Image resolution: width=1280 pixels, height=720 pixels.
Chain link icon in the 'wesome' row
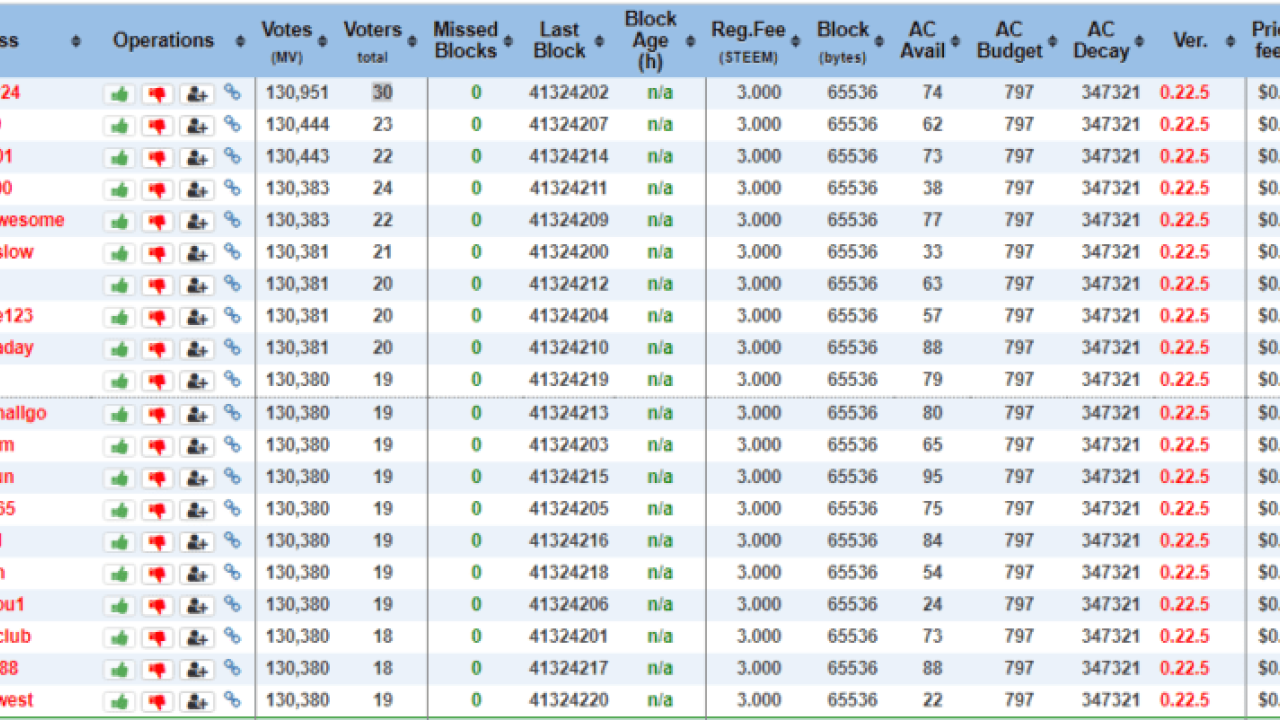click(232, 219)
